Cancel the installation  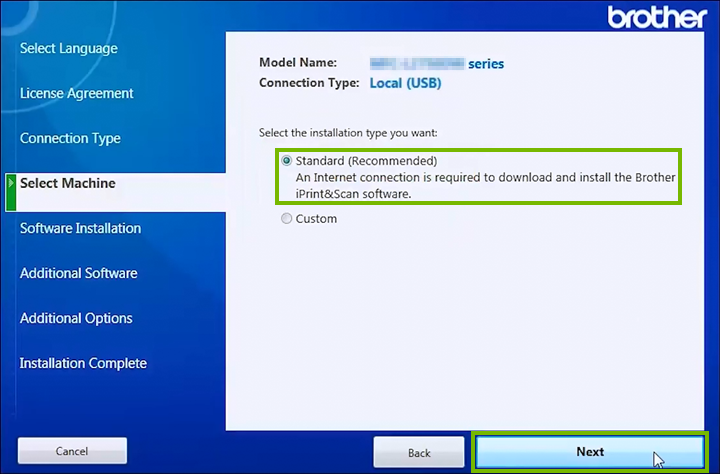tap(72, 451)
